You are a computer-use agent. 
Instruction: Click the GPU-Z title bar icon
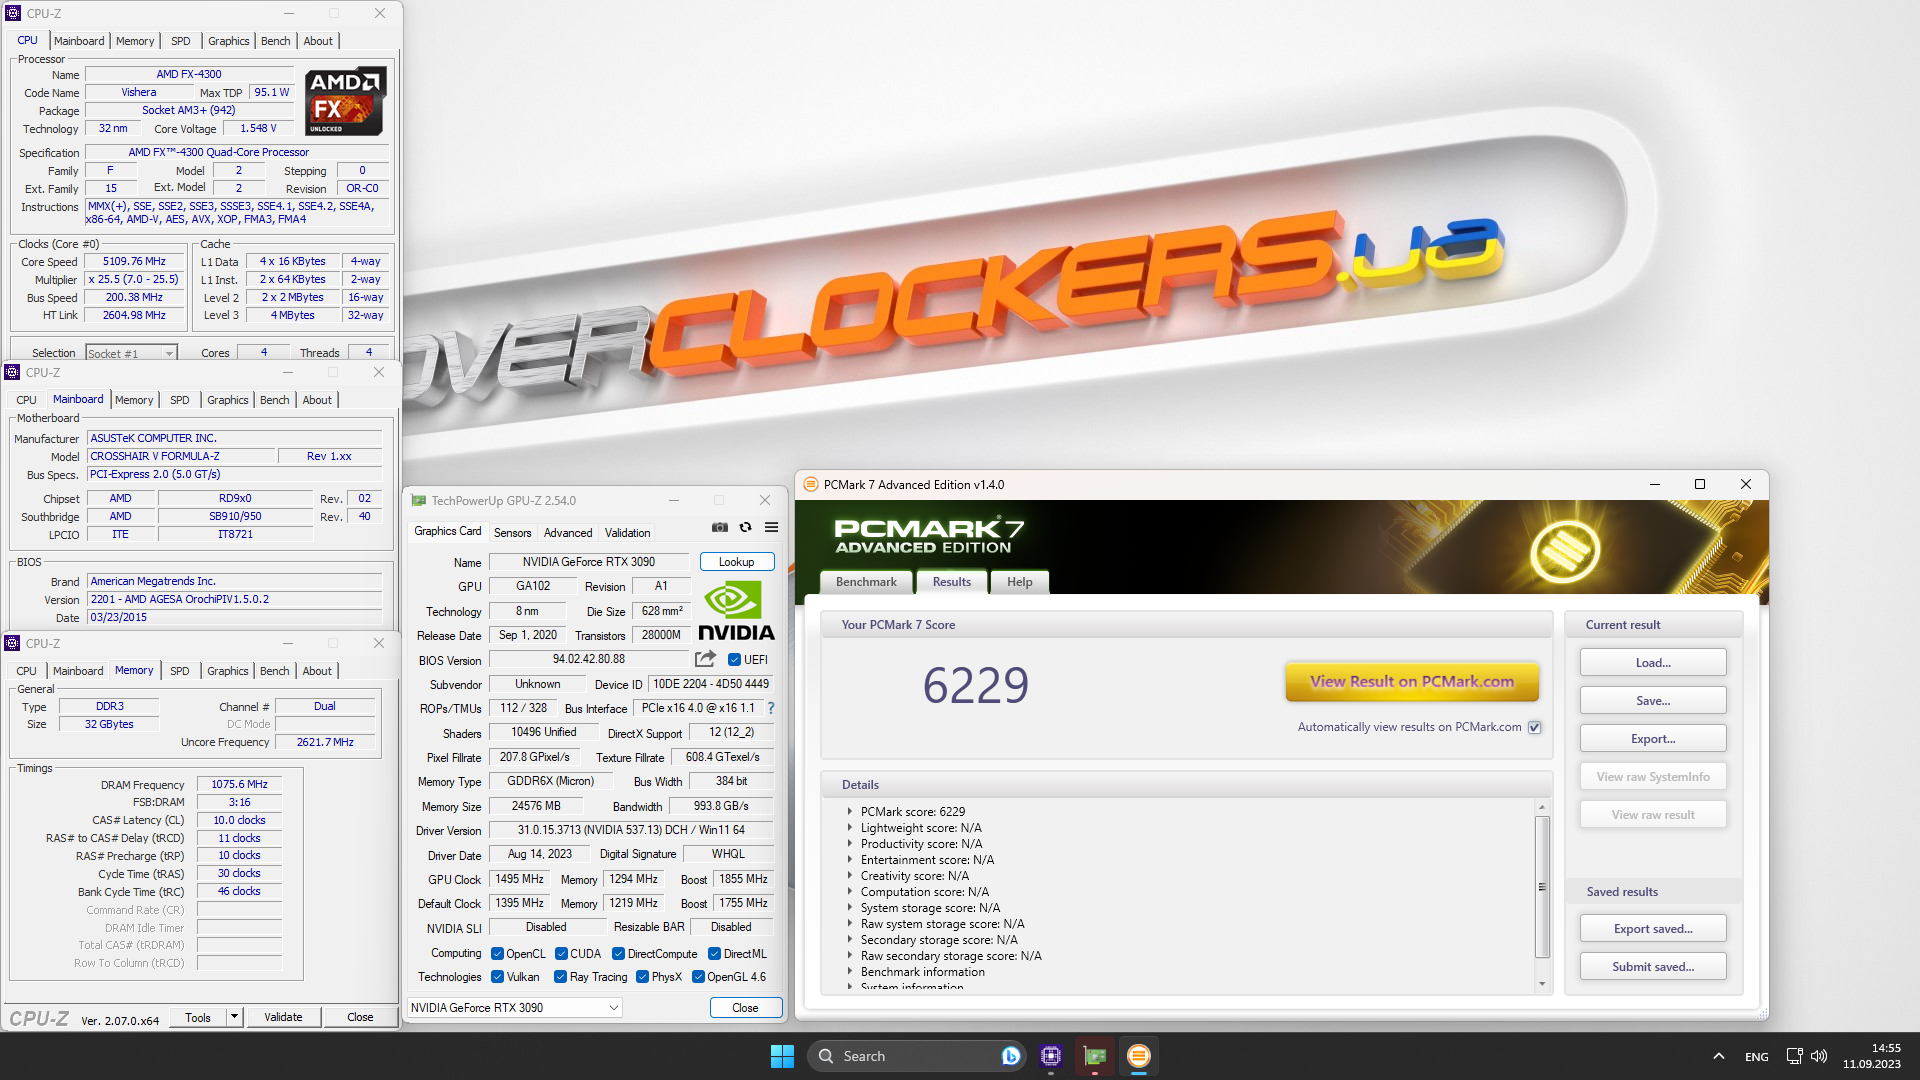[419, 500]
